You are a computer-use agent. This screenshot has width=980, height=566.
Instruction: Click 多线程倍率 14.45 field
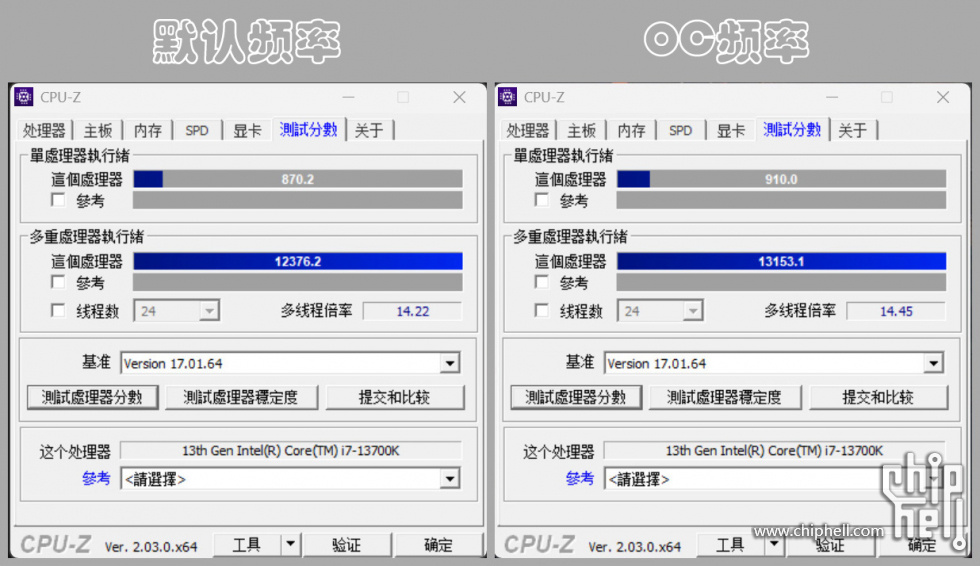point(896,311)
